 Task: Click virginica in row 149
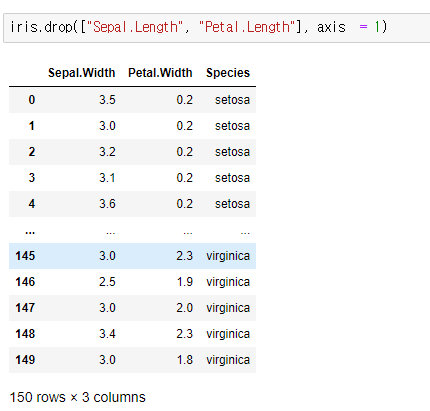[228, 360]
